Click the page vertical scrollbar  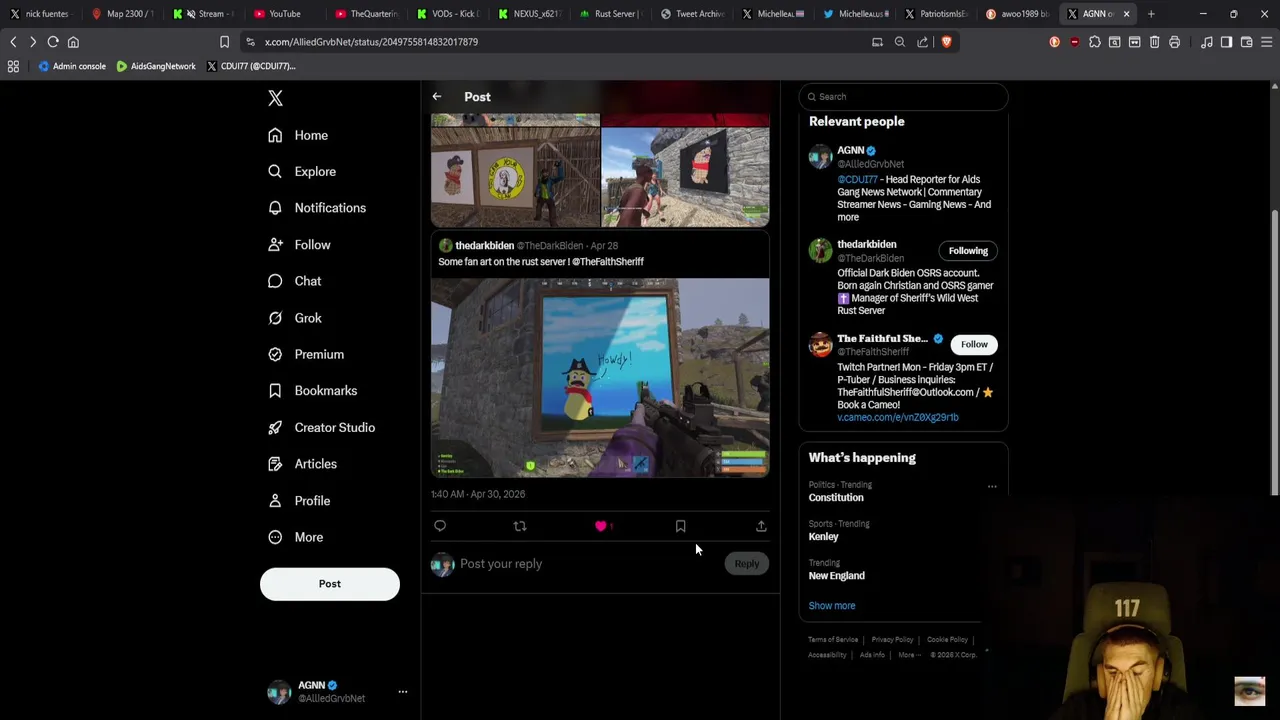[x=1274, y=352]
